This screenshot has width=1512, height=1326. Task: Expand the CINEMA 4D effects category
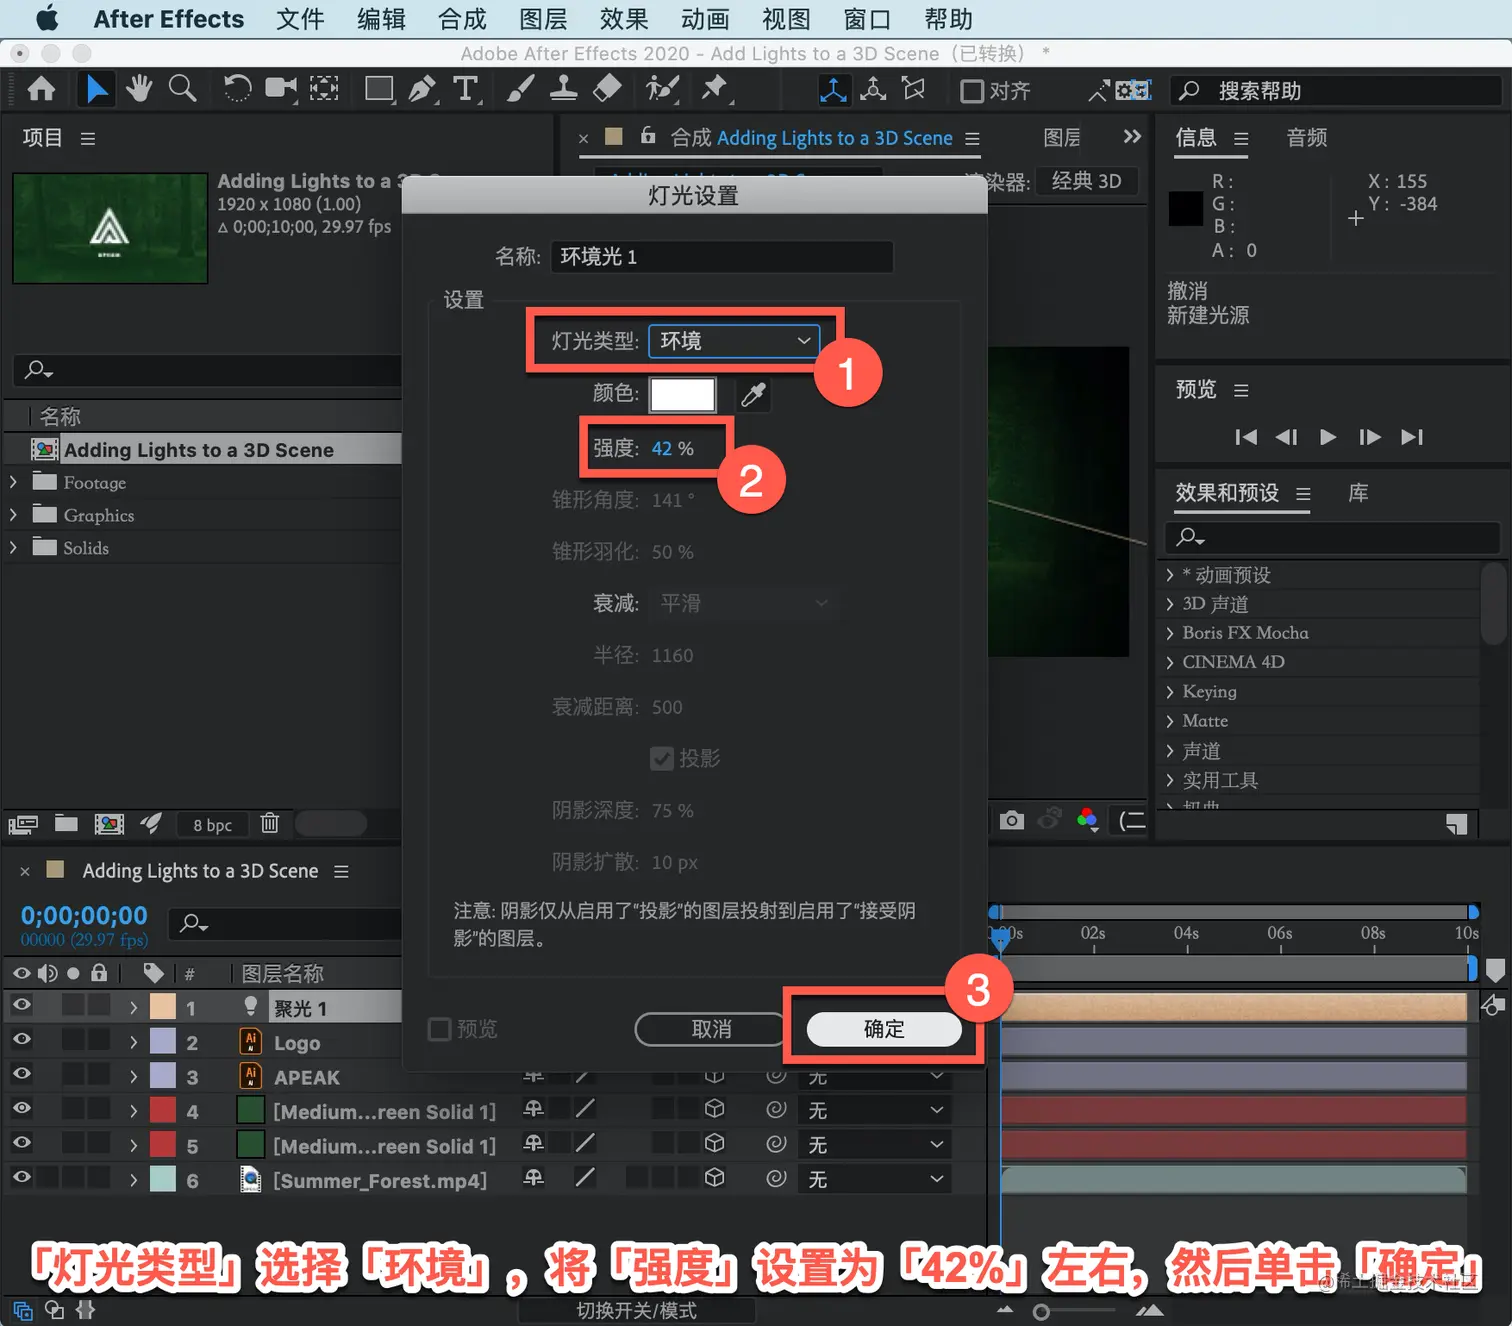pos(1170,662)
